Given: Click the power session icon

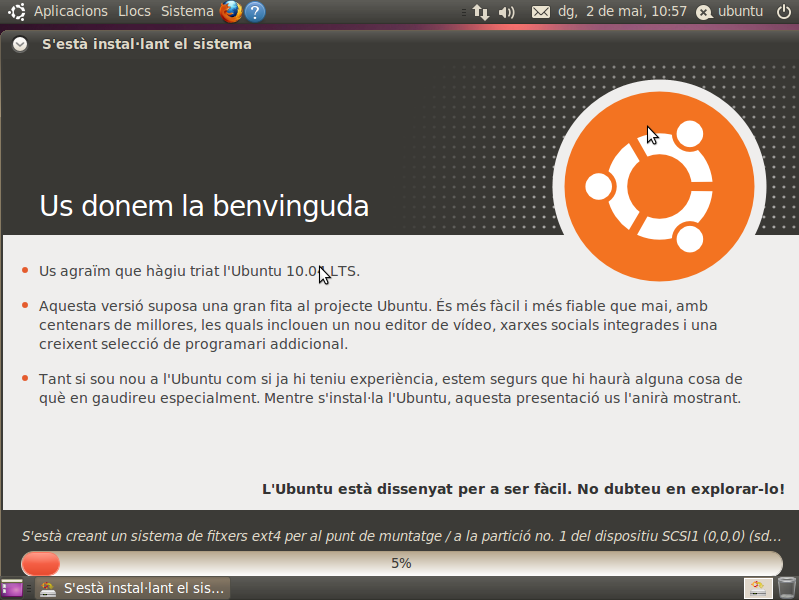Looking at the screenshot, I should click(x=784, y=11).
